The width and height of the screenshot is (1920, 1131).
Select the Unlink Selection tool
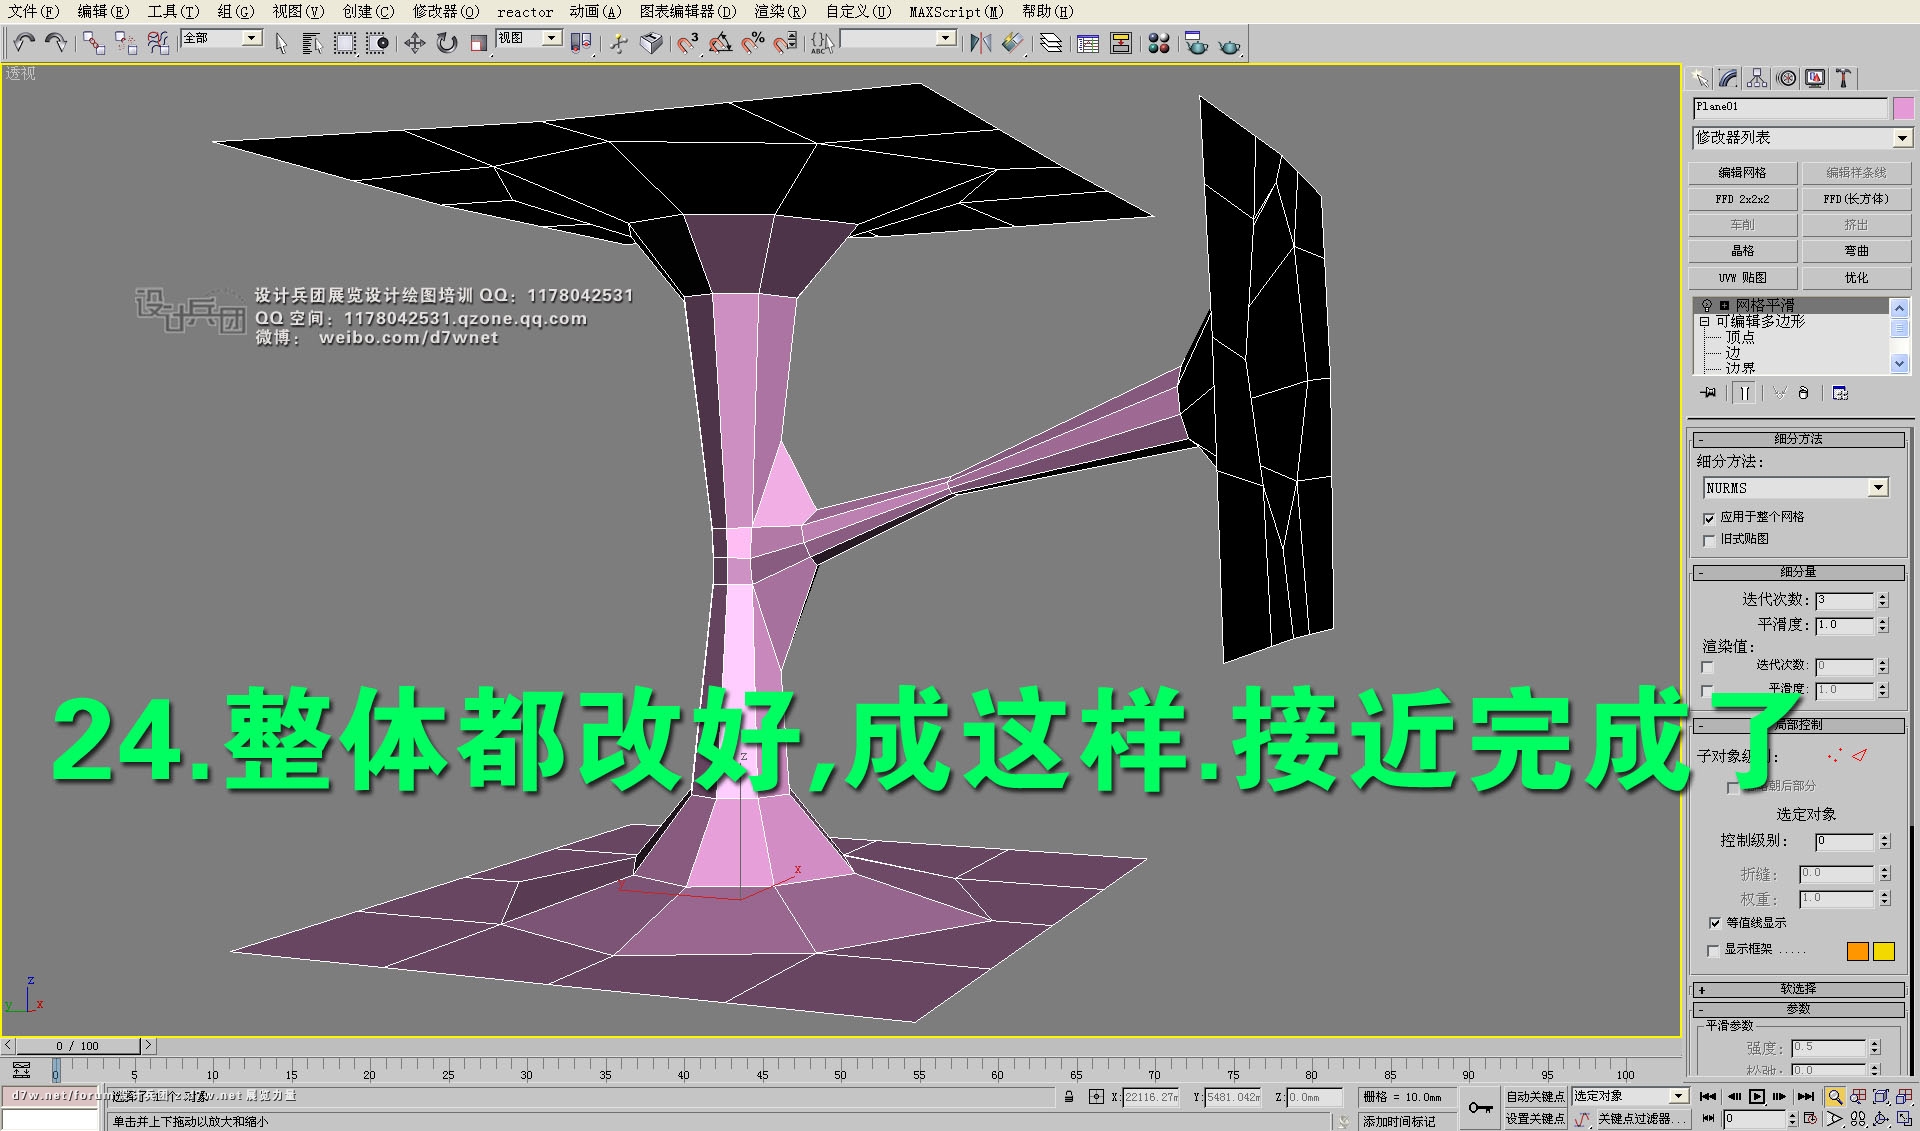coord(125,42)
